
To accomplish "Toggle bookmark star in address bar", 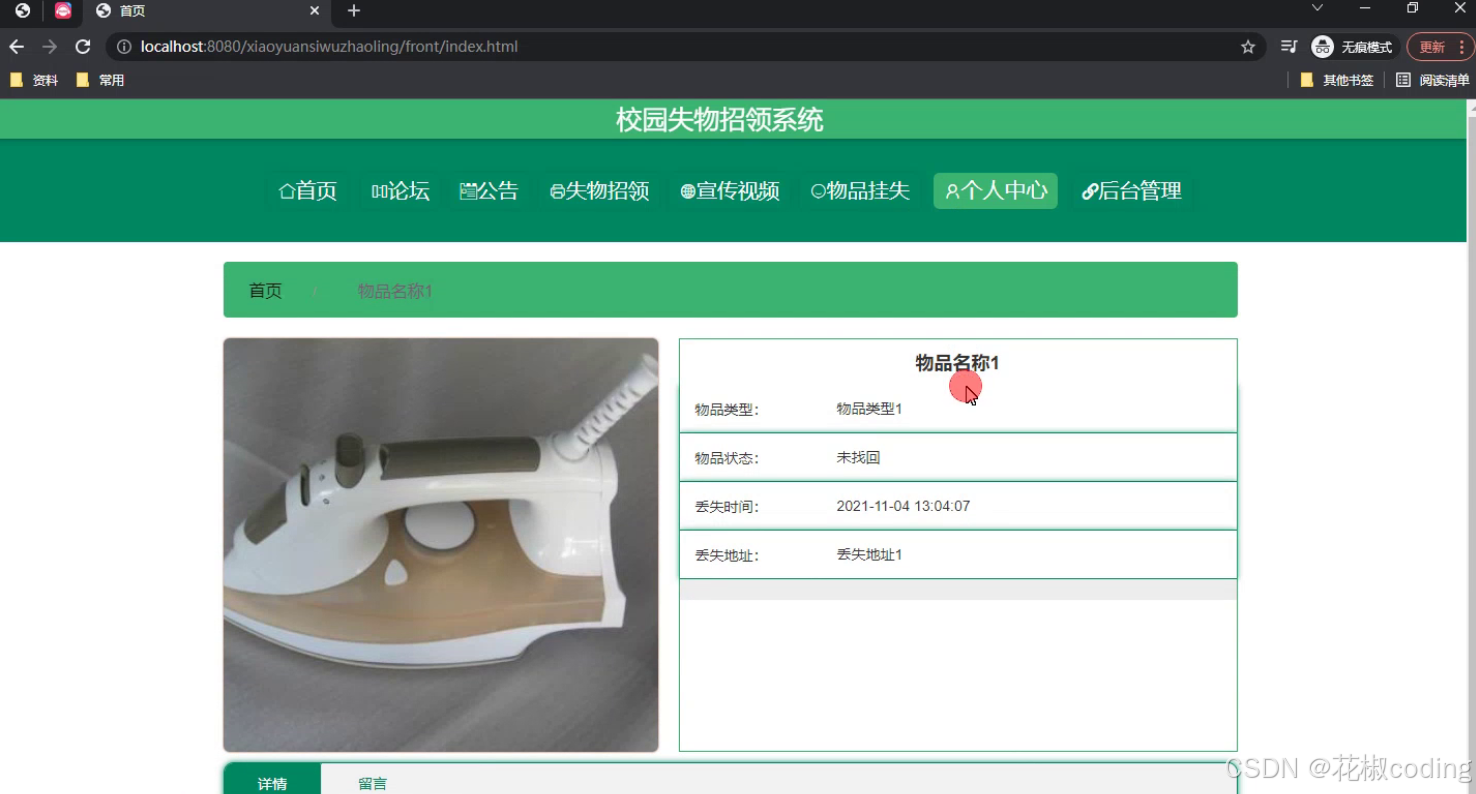I will 1247,46.
